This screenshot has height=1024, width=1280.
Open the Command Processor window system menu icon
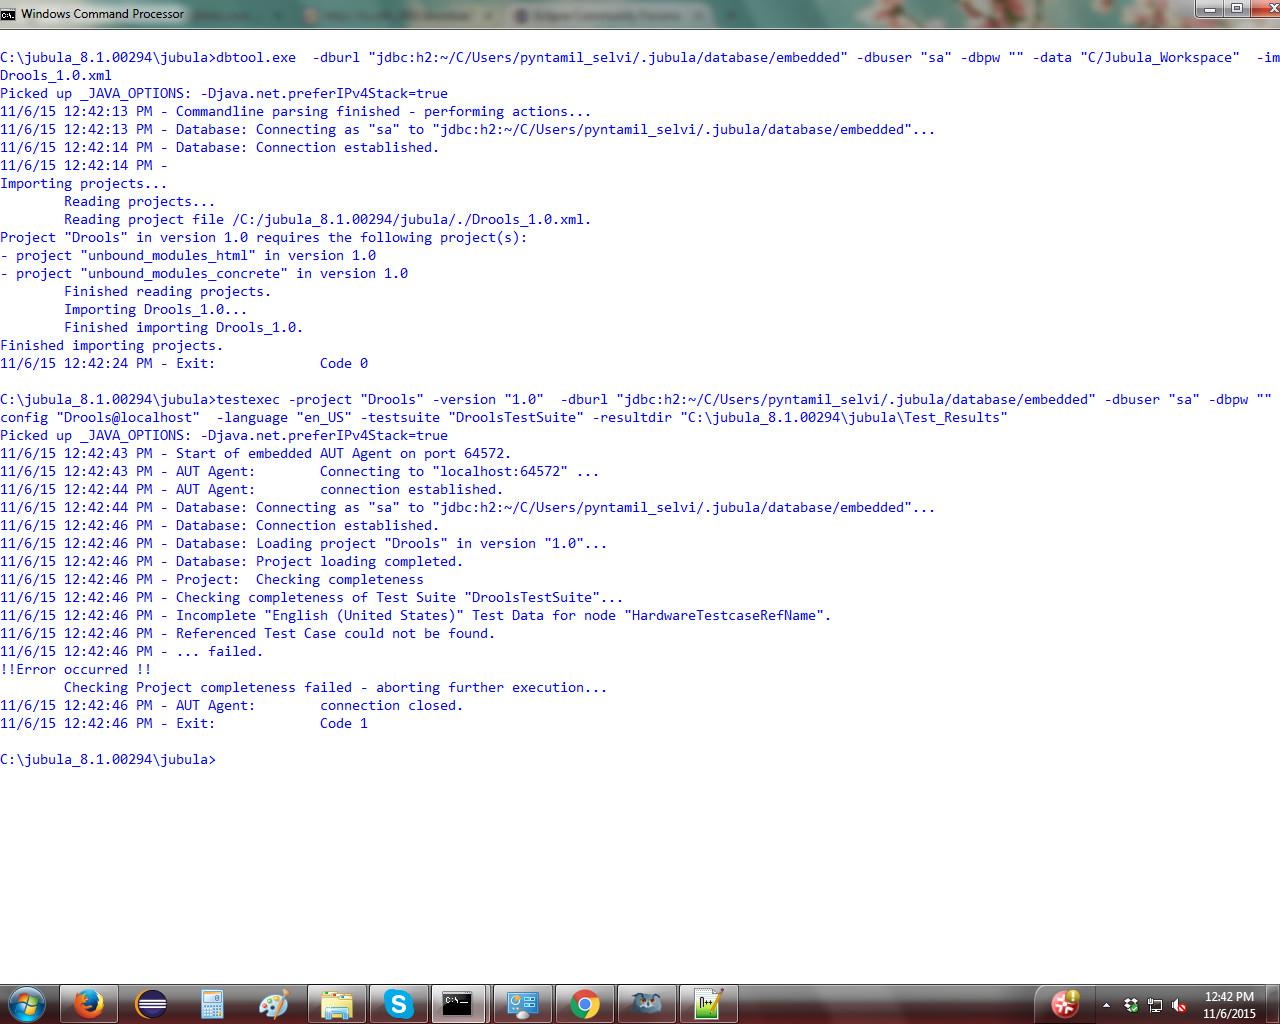[x=8, y=14]
